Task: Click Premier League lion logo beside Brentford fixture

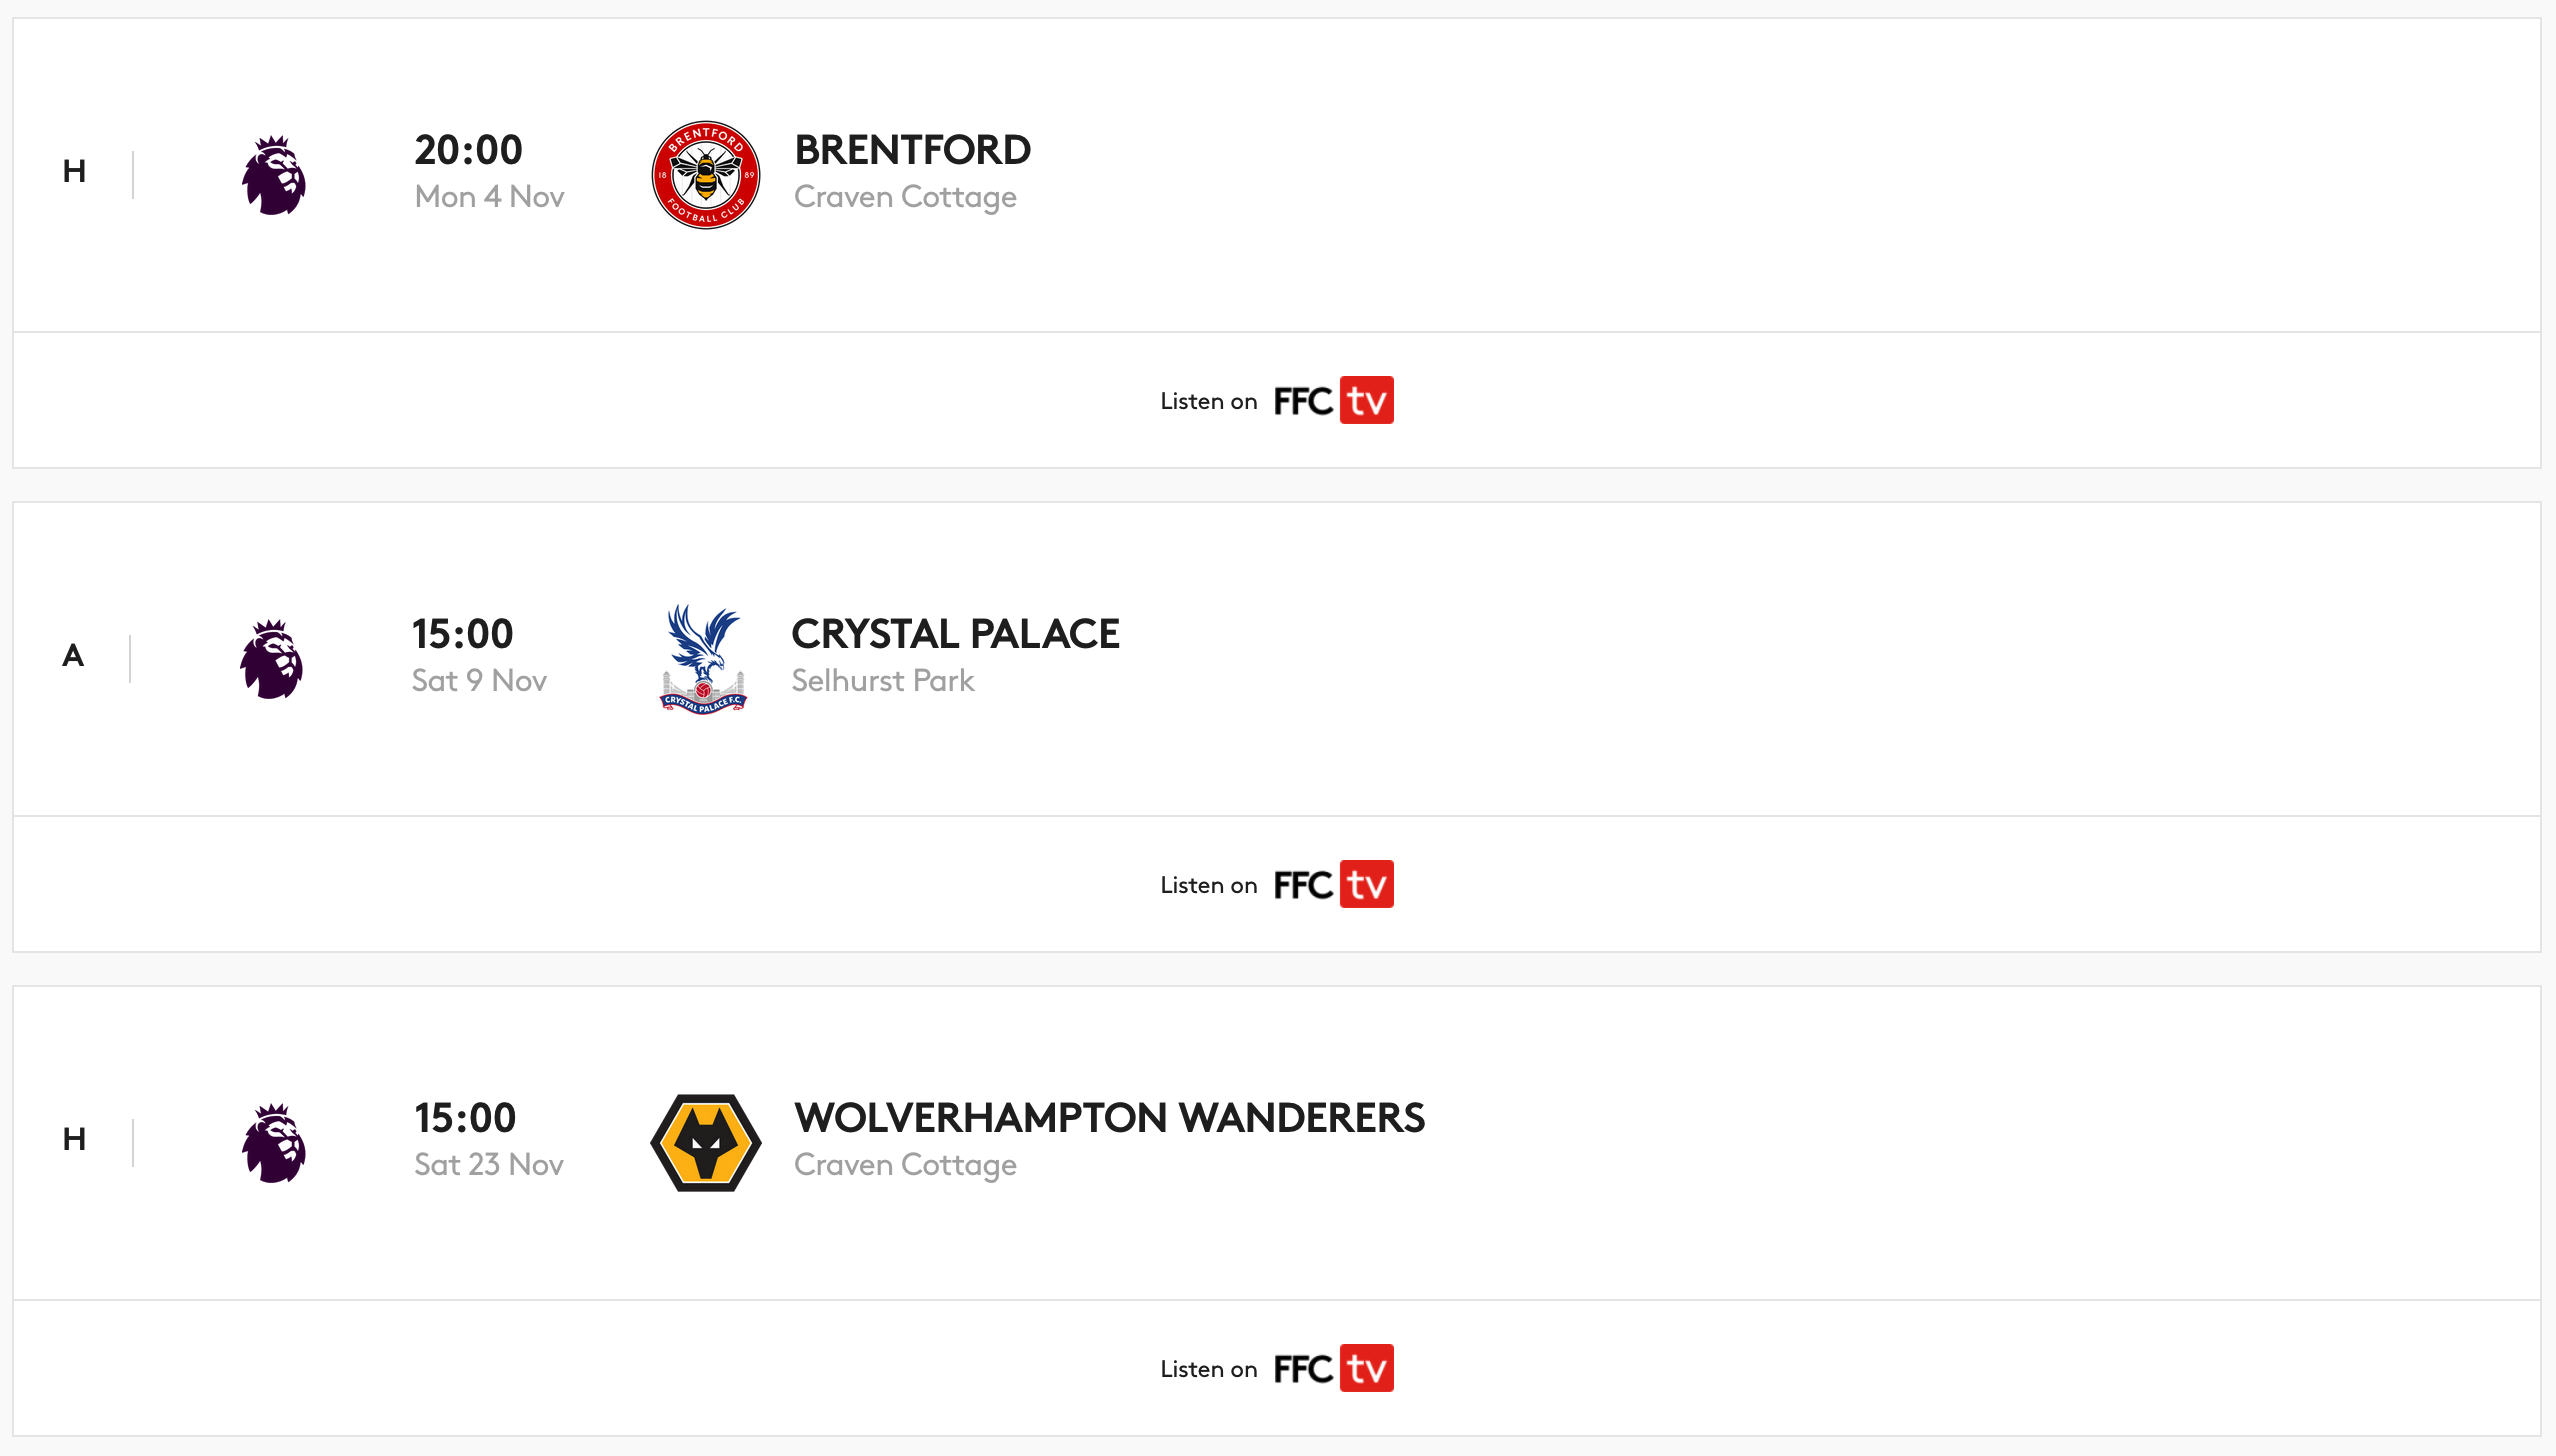Action: tap(274, 175)
